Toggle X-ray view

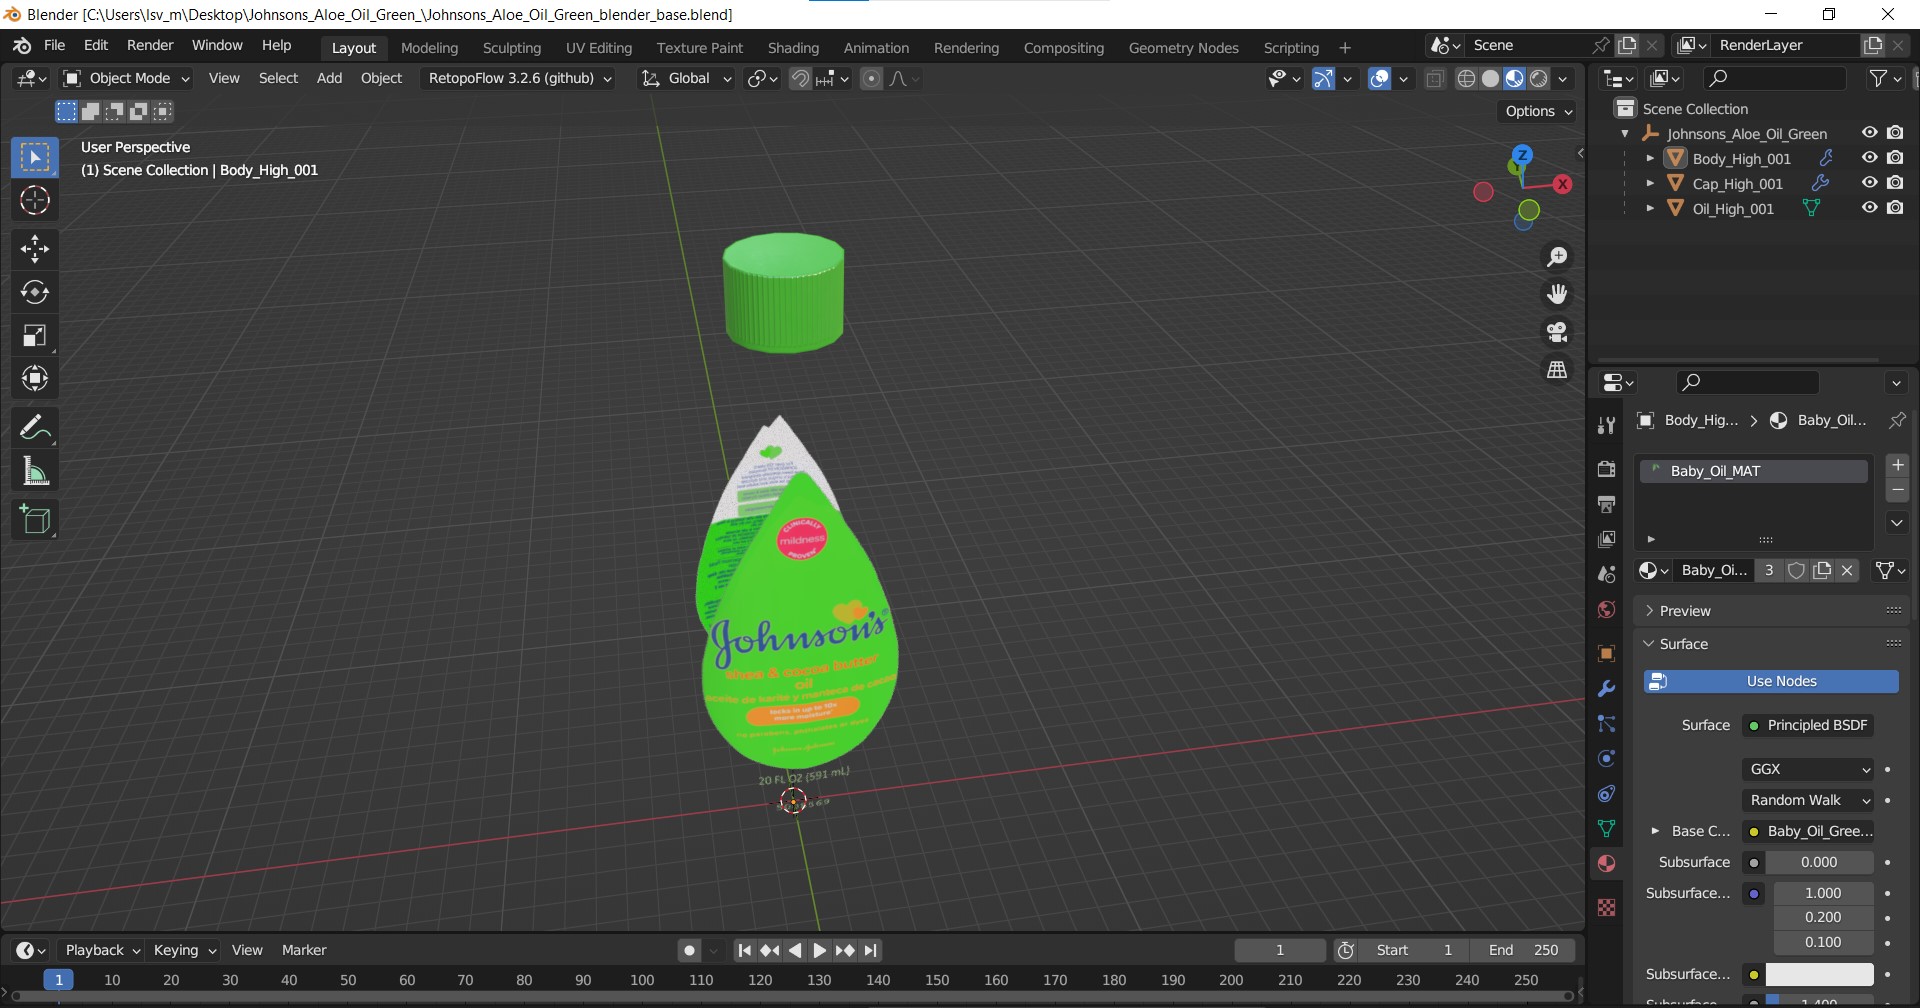[1435, 79]
